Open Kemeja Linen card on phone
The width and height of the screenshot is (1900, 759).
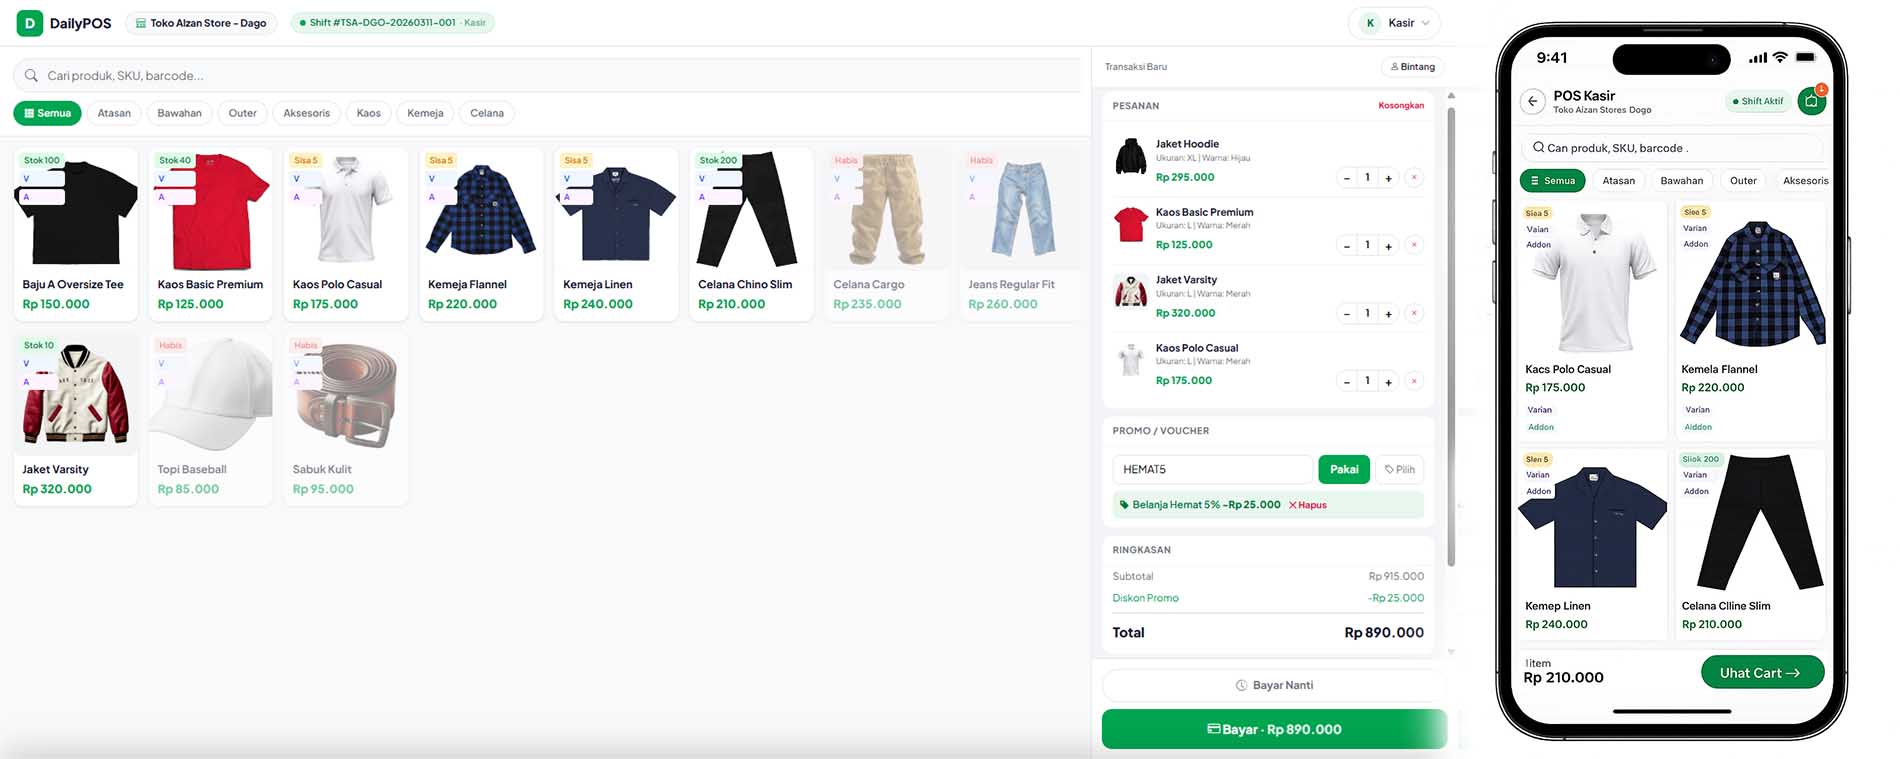(x=1593, y=544)
